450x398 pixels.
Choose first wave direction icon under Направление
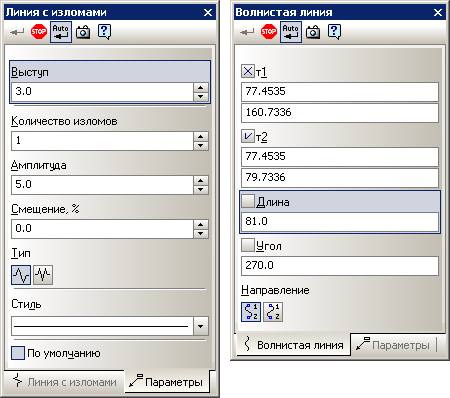[x=251, y=312]
